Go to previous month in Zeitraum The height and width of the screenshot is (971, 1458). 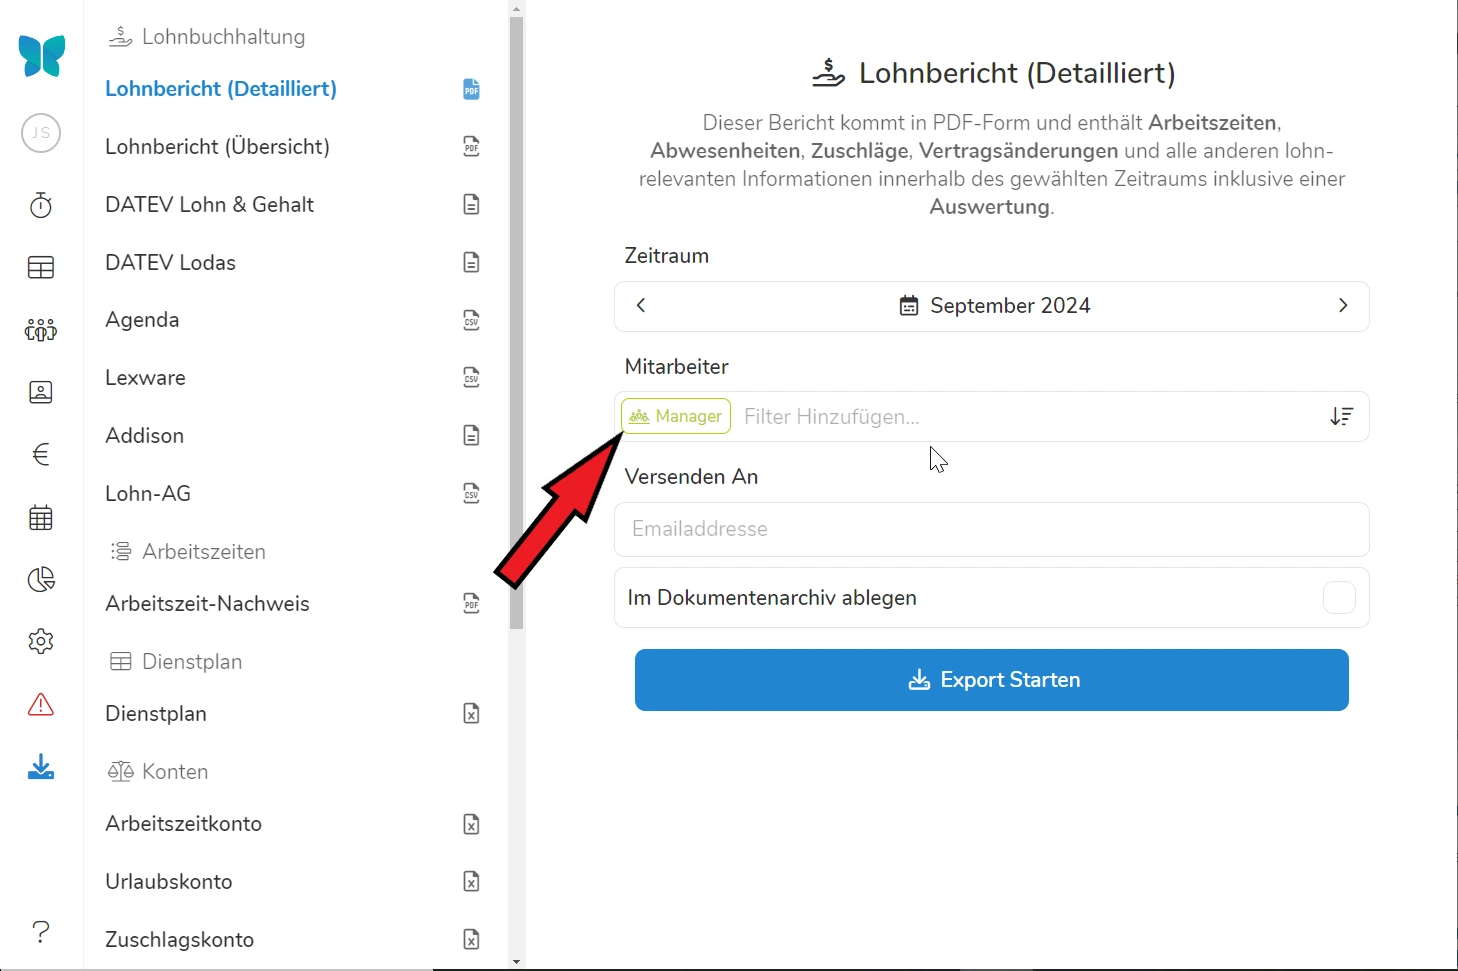(x=641, y=306)
